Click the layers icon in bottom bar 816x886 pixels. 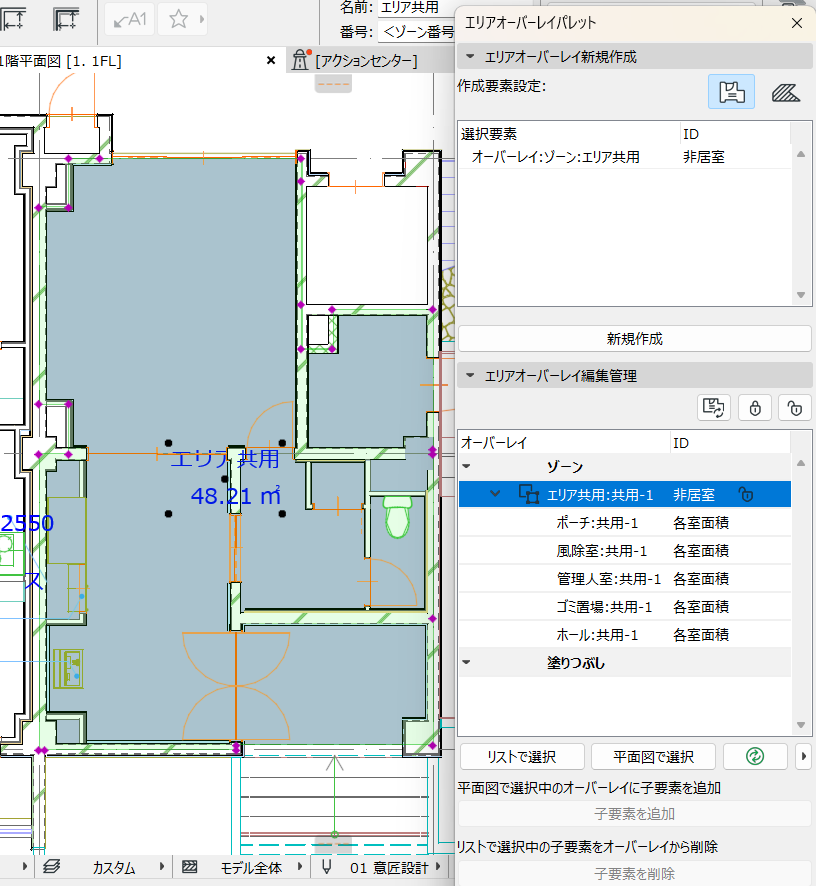[51, 866]
